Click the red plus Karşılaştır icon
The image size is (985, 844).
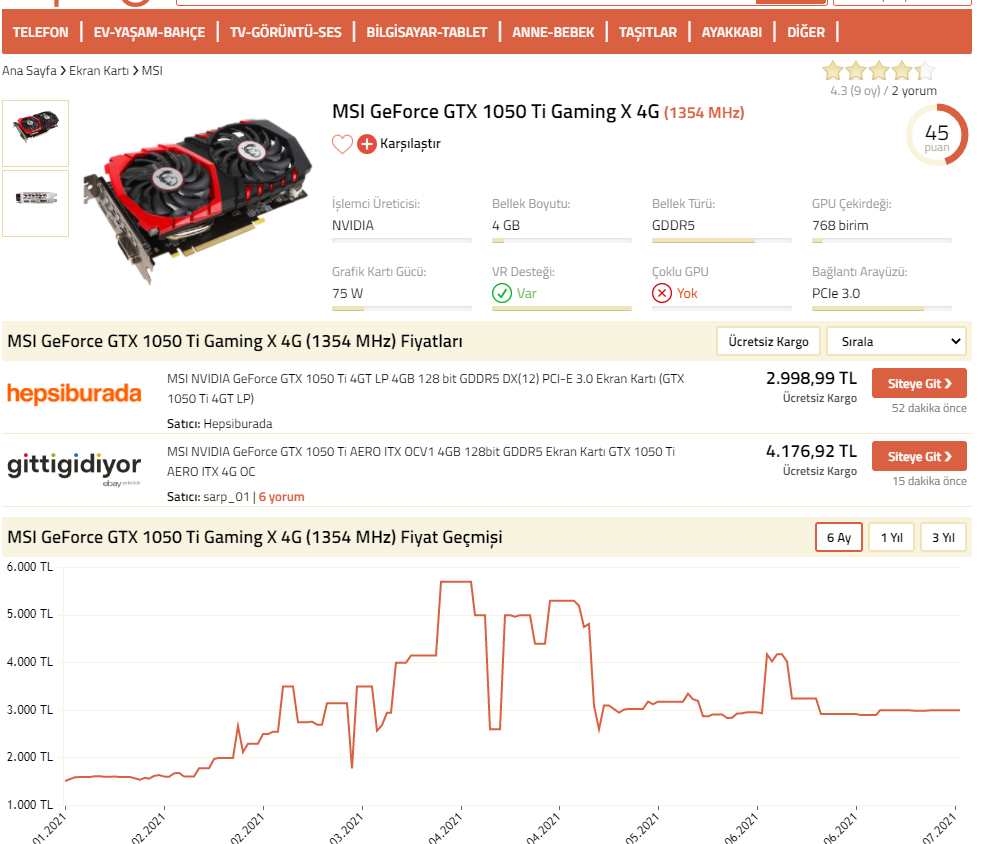point(367,144)
